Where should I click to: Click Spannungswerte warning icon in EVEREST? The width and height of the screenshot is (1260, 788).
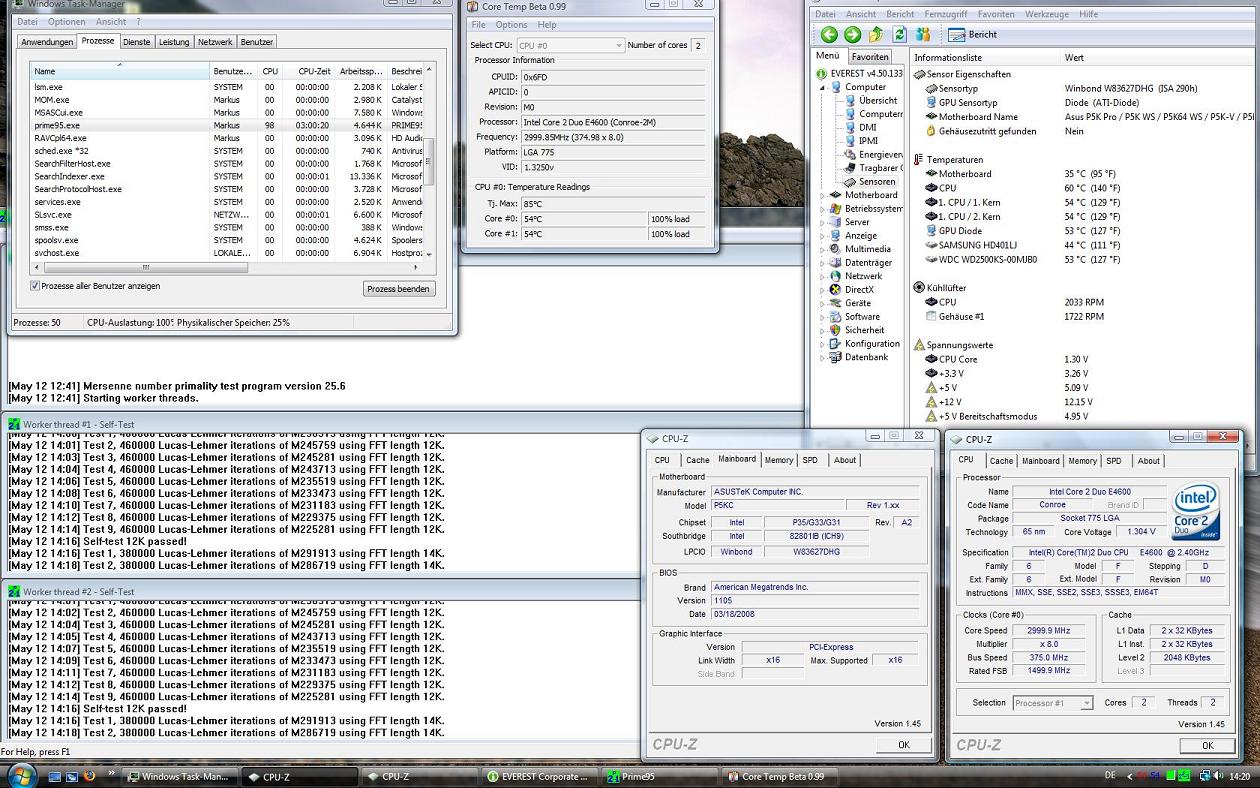(x=920, y=345)
